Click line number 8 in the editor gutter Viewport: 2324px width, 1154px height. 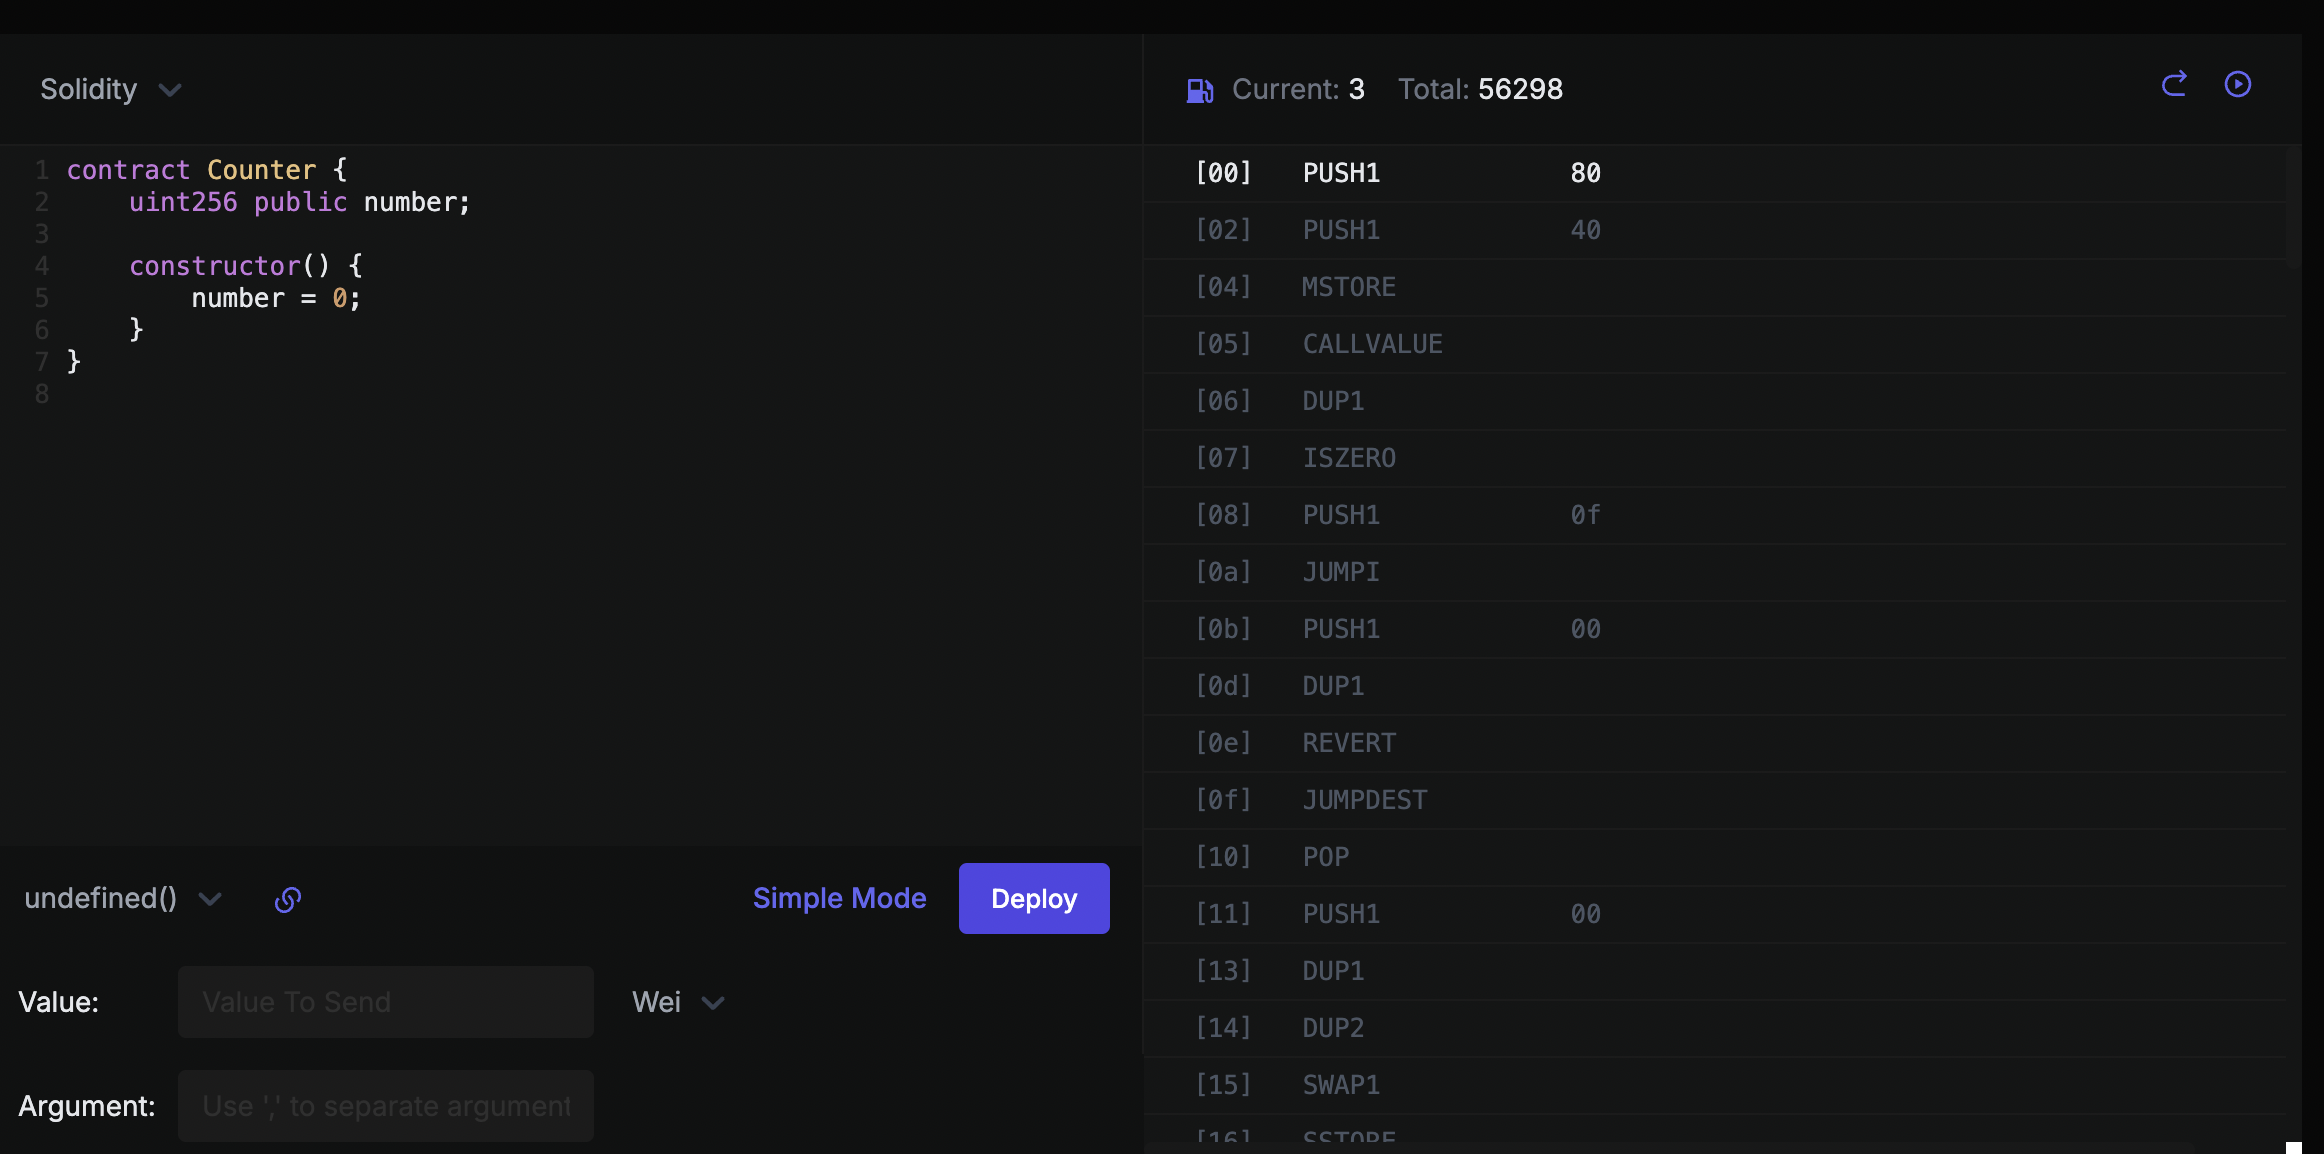pyautogui.click(x=41, y=394)
